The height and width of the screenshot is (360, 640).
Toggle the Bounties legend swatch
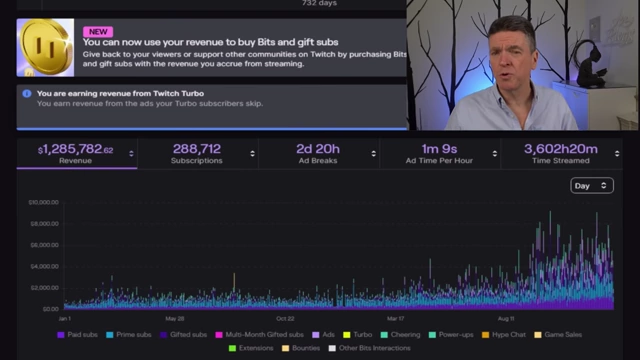coord(285,348)
